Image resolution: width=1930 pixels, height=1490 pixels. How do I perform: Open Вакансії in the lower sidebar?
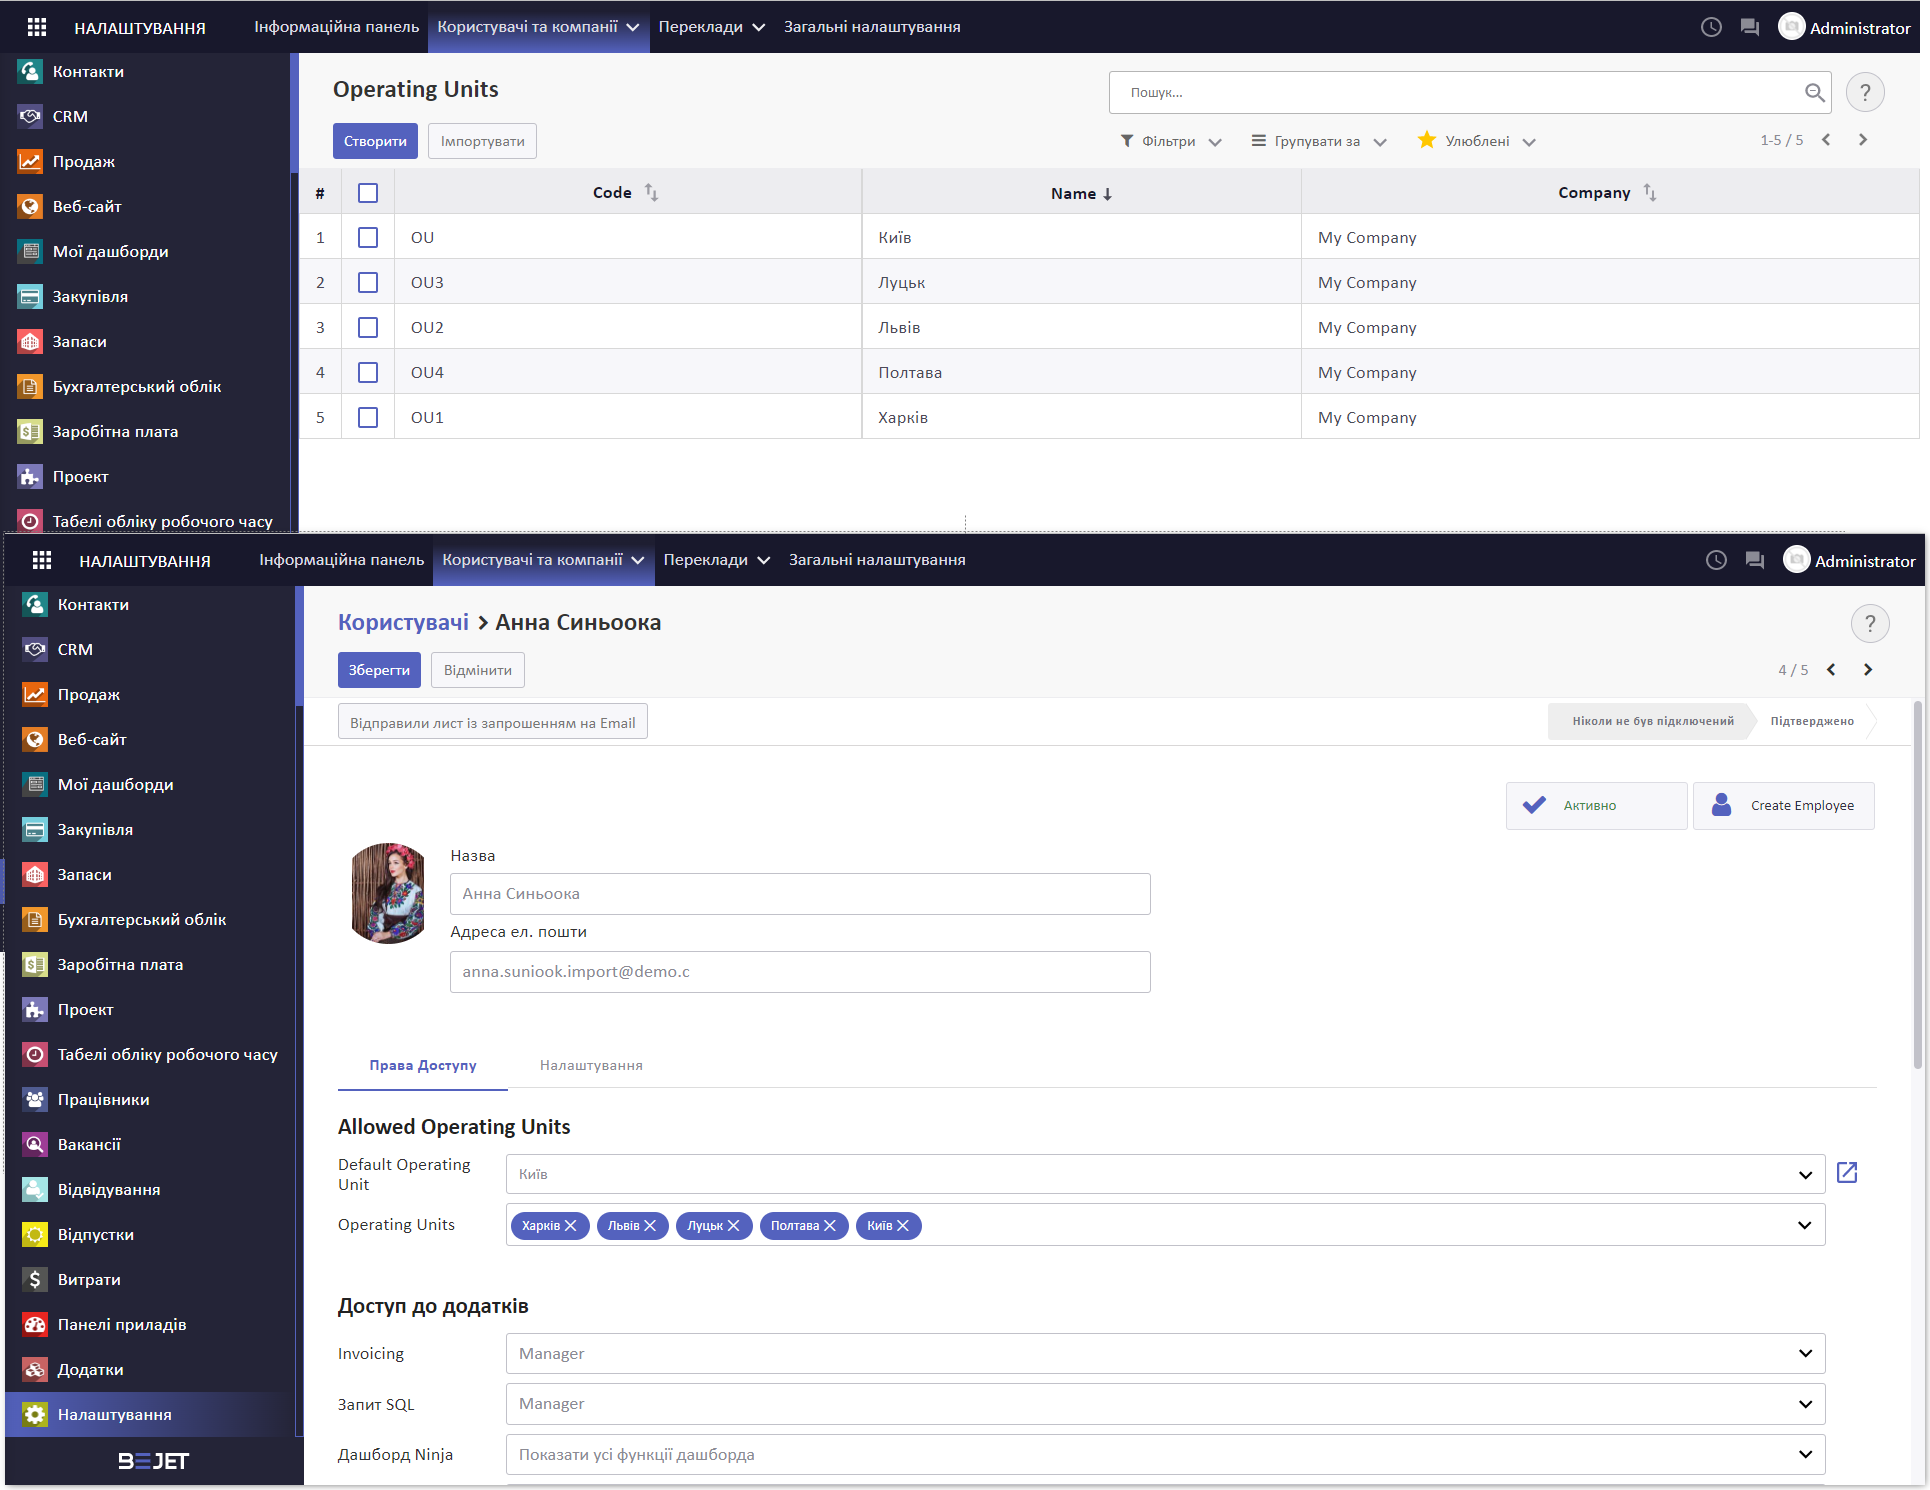[x=150, y=1145]
